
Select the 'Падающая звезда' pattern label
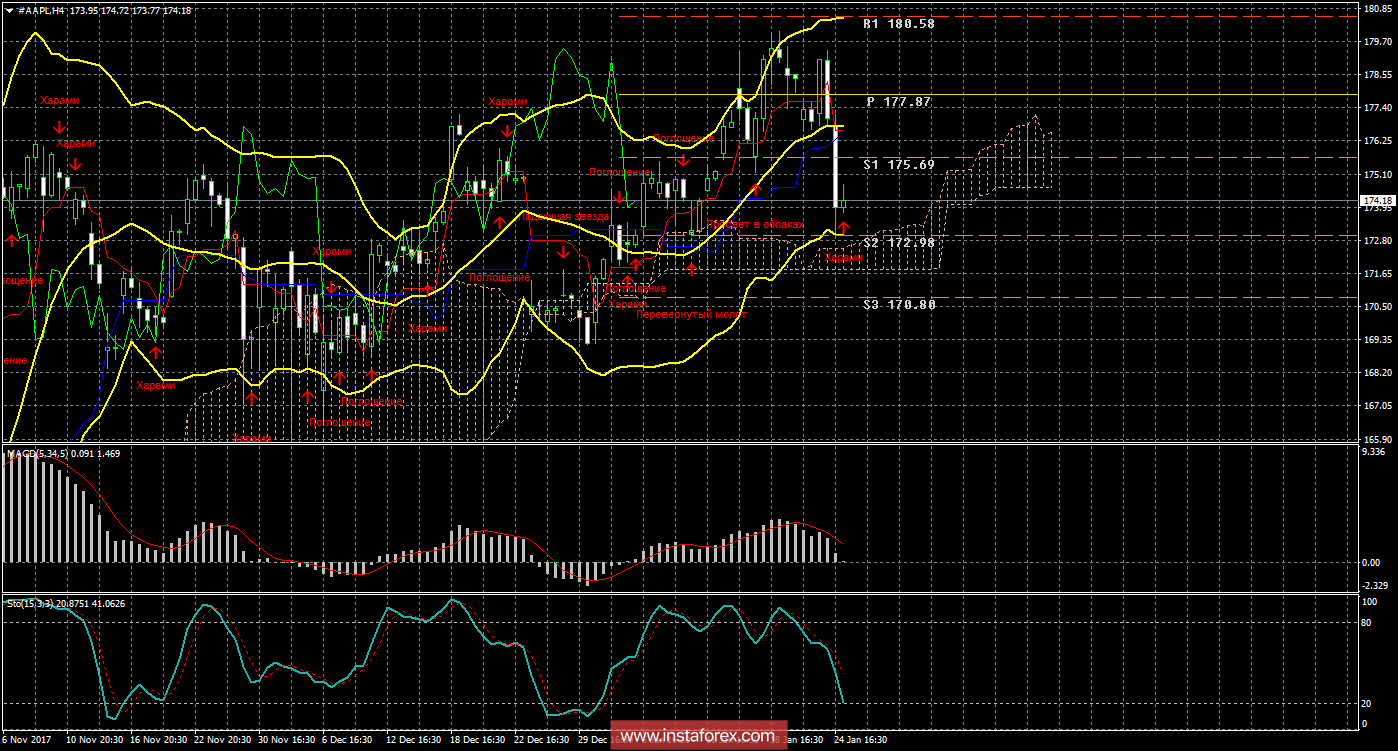click(x=563, y=217)
